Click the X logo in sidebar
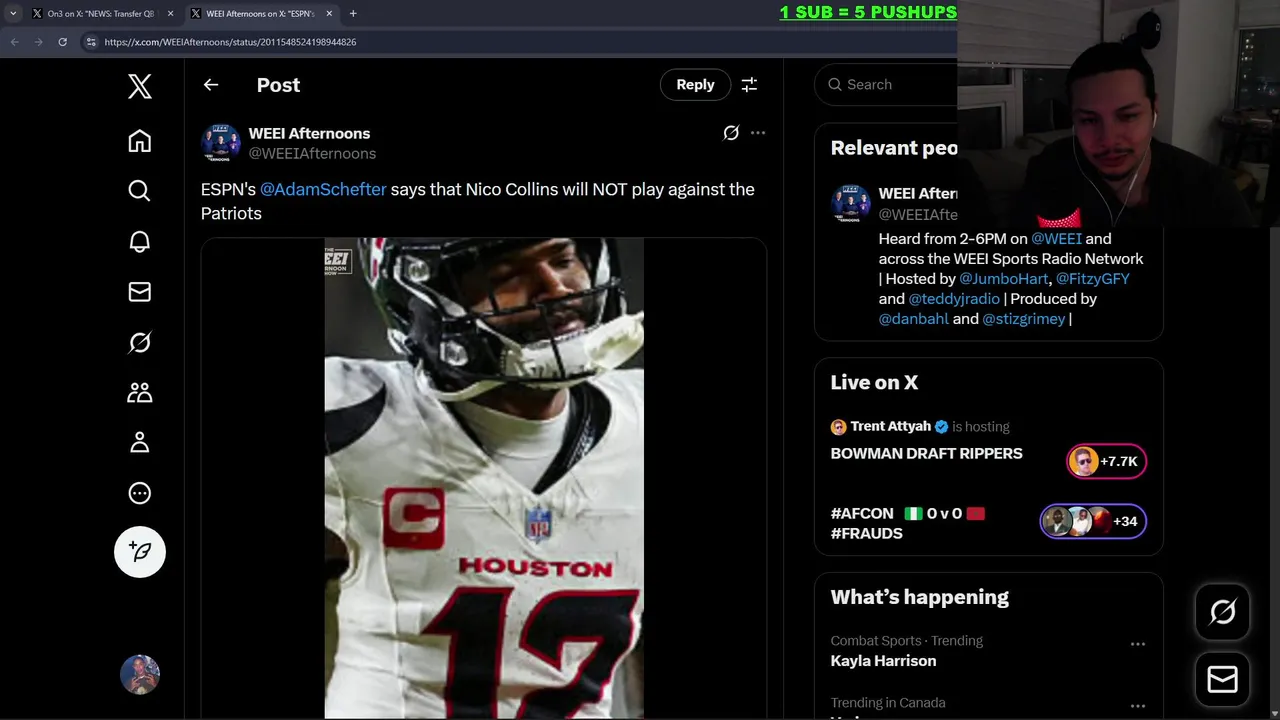Screen dimensions: 1280x720 pyautogui.click(x=140, y=86)
